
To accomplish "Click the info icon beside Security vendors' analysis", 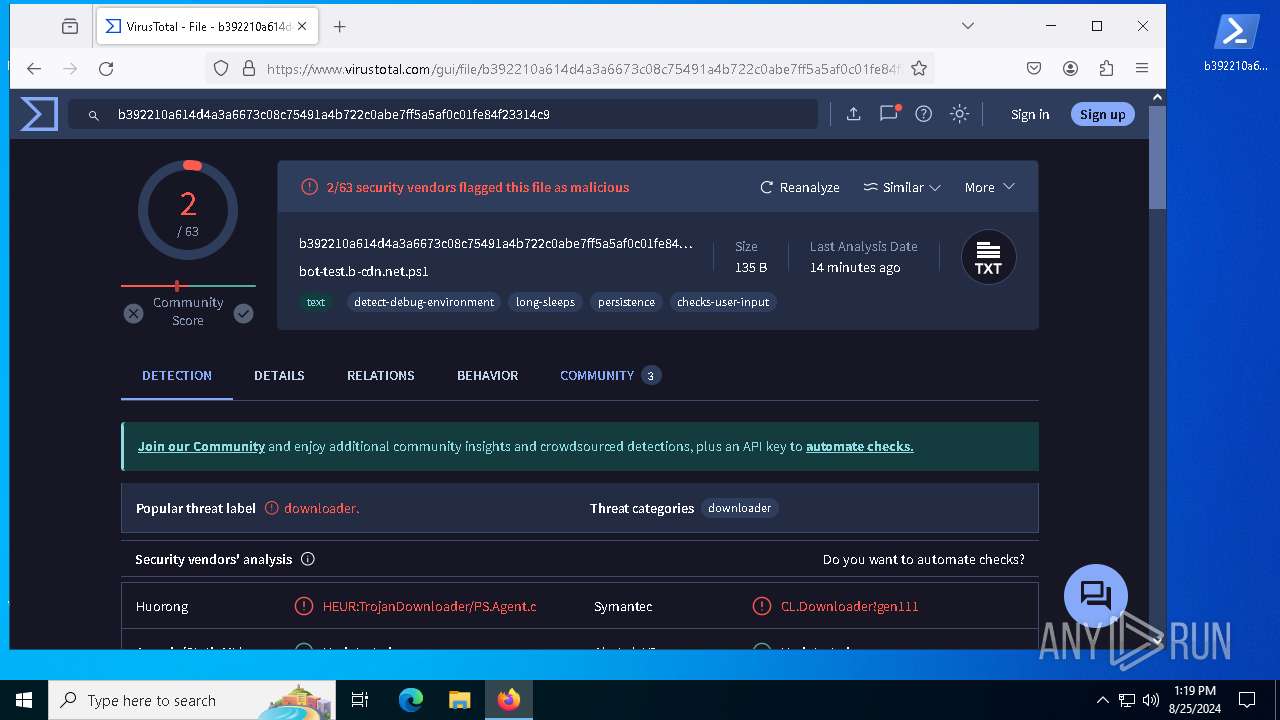I will (308, 559).
